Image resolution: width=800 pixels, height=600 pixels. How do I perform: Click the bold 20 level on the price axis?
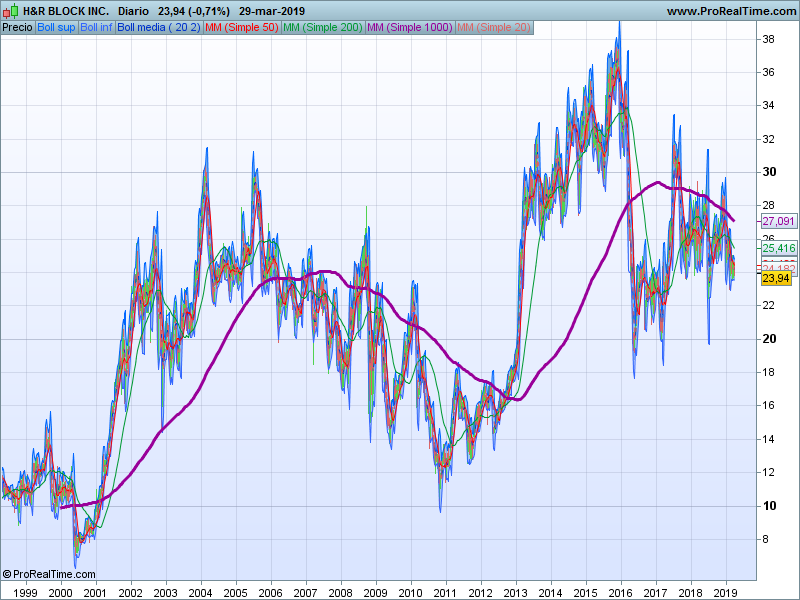(x=769, y=339)
